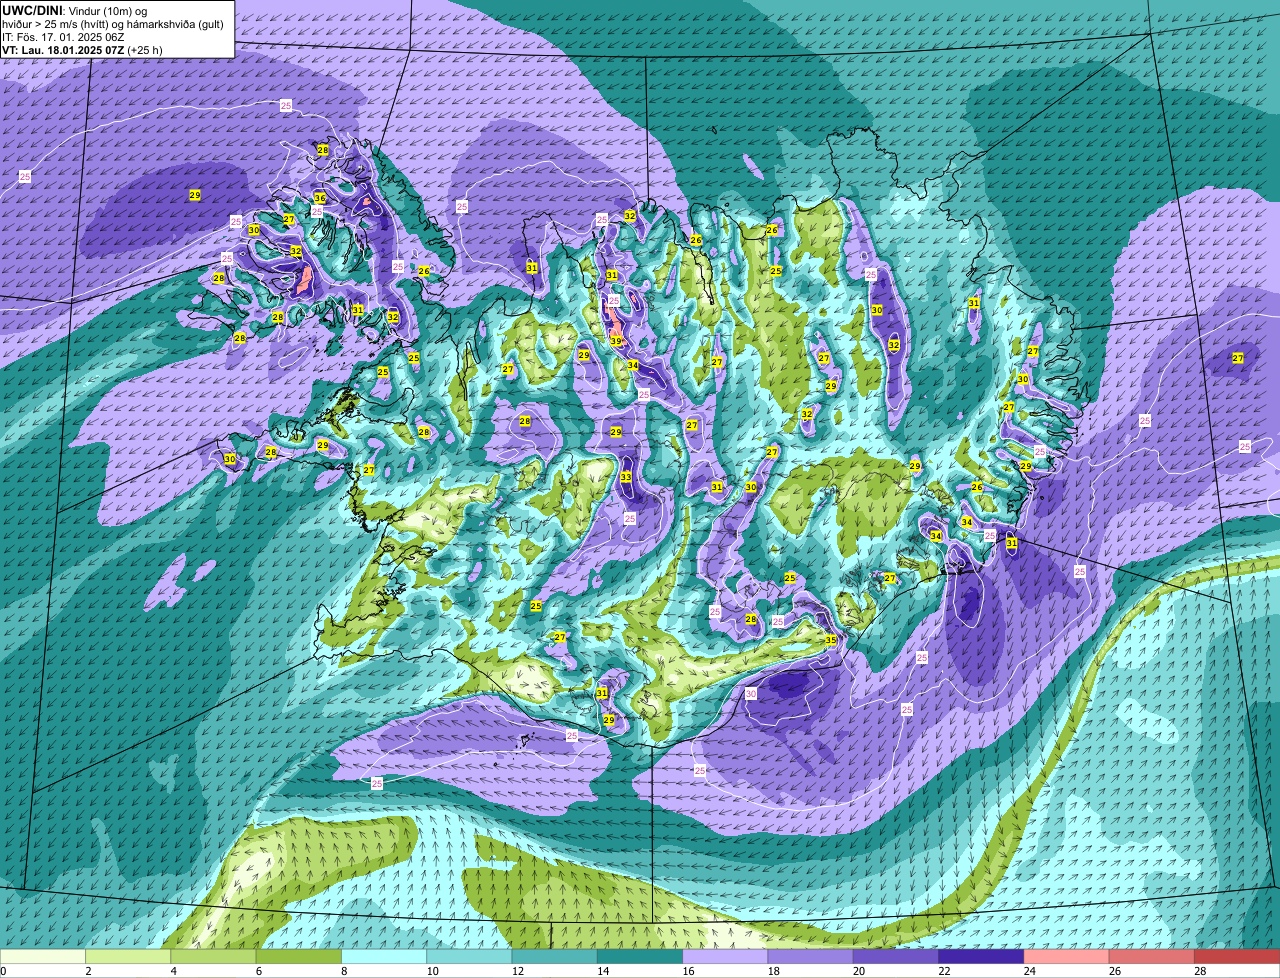
Task: Click the yellow "33" peak gust label
Action: [626, 477]
